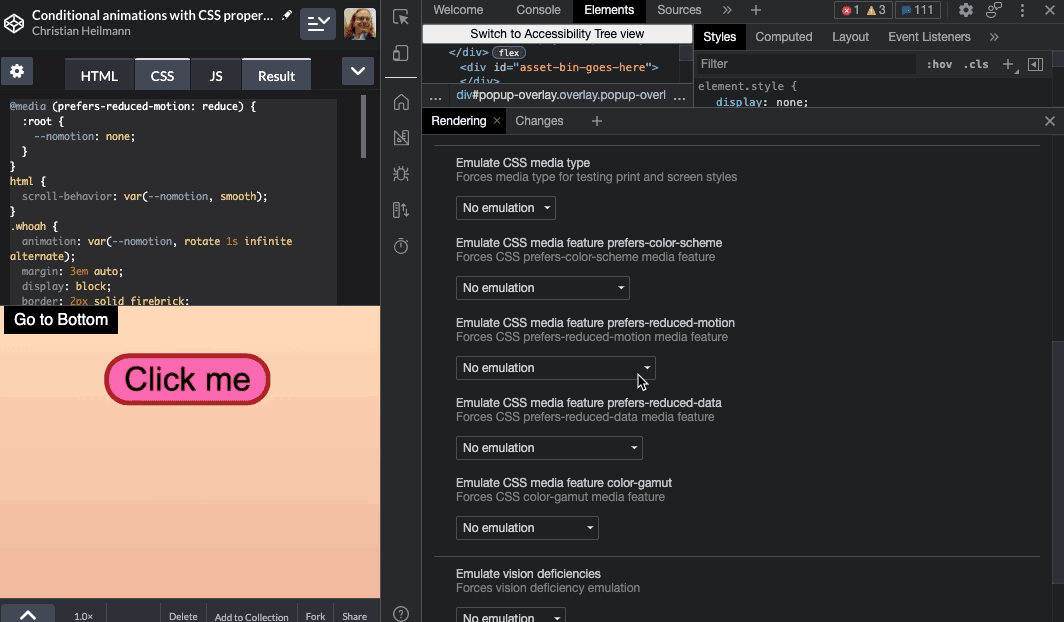Show more DevTools tabs chevron
1064x622 pixels.
[x=727, y=10]
